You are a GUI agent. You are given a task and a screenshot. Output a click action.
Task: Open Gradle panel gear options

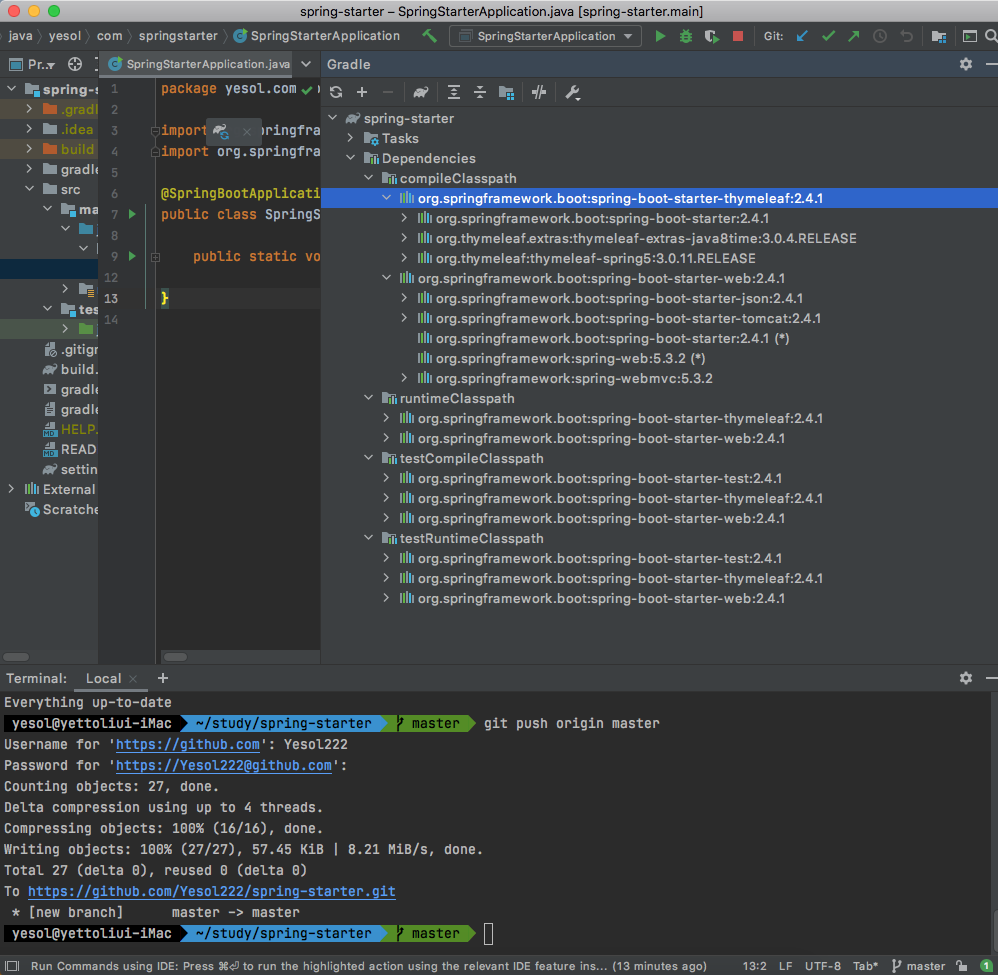[x=966, y=64]
